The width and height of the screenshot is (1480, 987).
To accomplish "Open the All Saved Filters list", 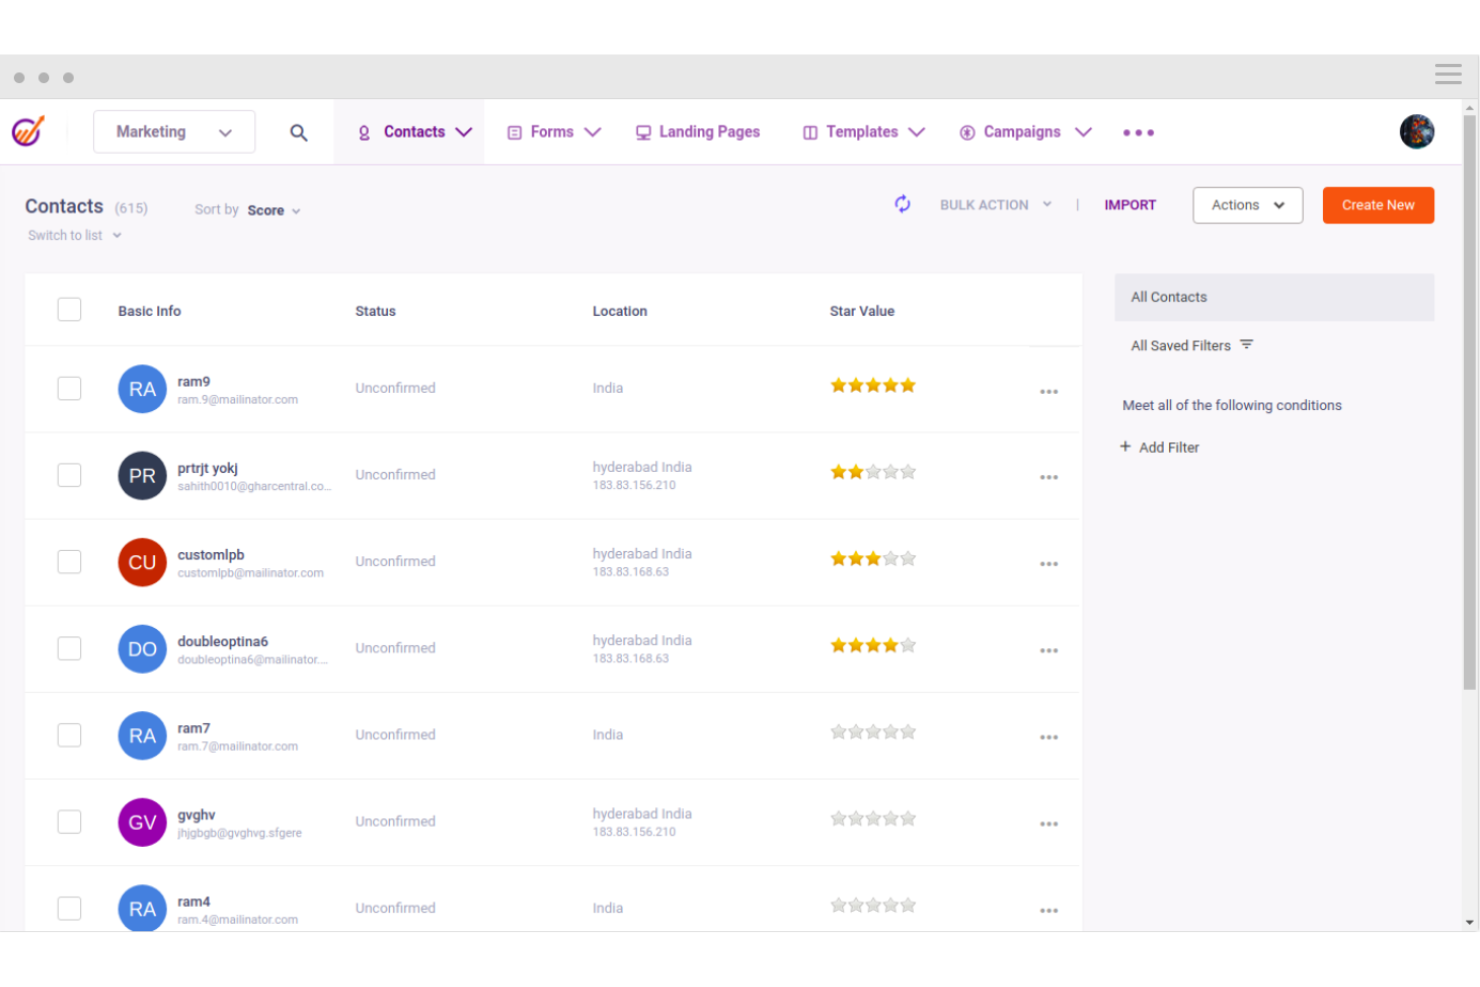I will click(x=1191, y=345).
